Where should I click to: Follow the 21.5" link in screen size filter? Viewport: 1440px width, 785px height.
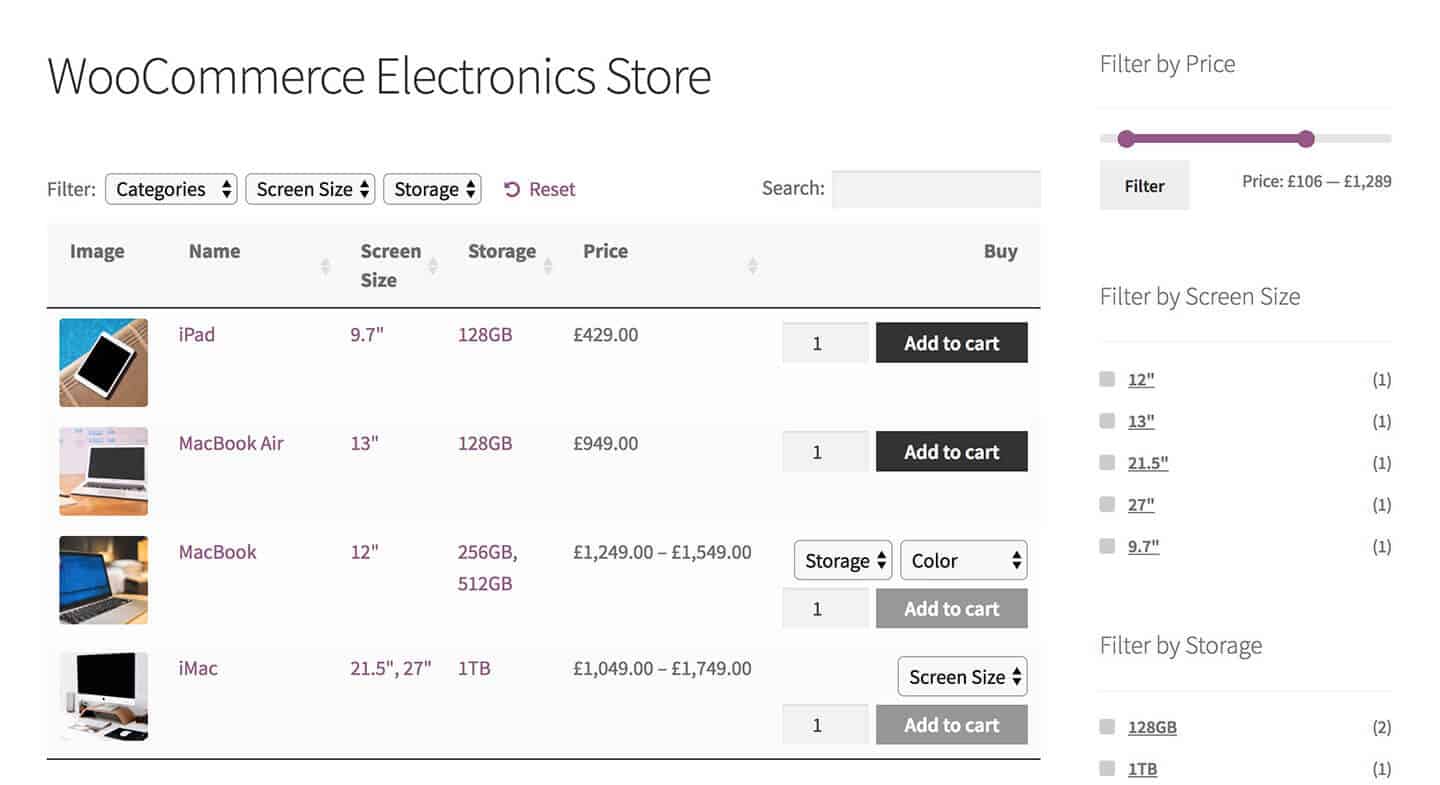click(1148, 463)
